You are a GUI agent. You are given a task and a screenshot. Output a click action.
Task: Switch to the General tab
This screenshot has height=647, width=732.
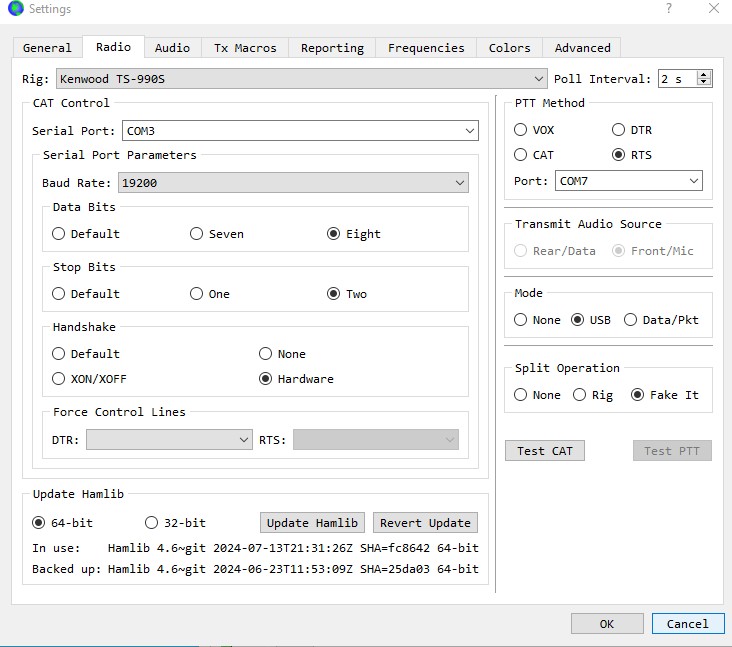(47, 48)
